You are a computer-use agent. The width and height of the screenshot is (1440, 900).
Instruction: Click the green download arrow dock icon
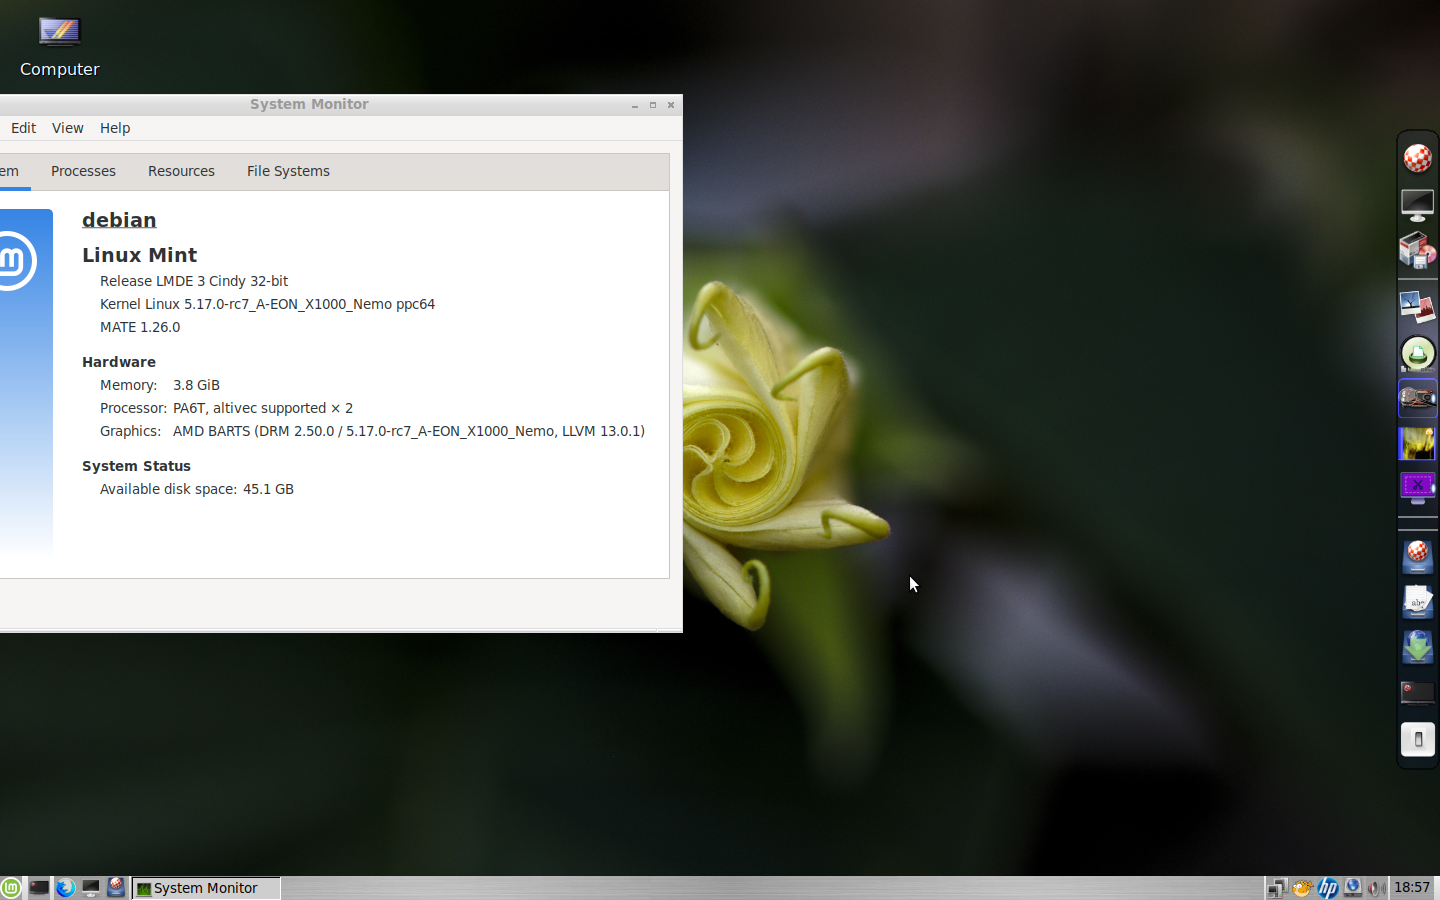[x=1417, y=647]
